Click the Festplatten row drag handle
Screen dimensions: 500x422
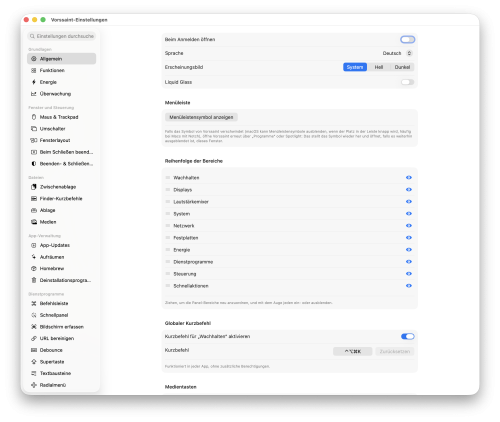pos(168,238)
